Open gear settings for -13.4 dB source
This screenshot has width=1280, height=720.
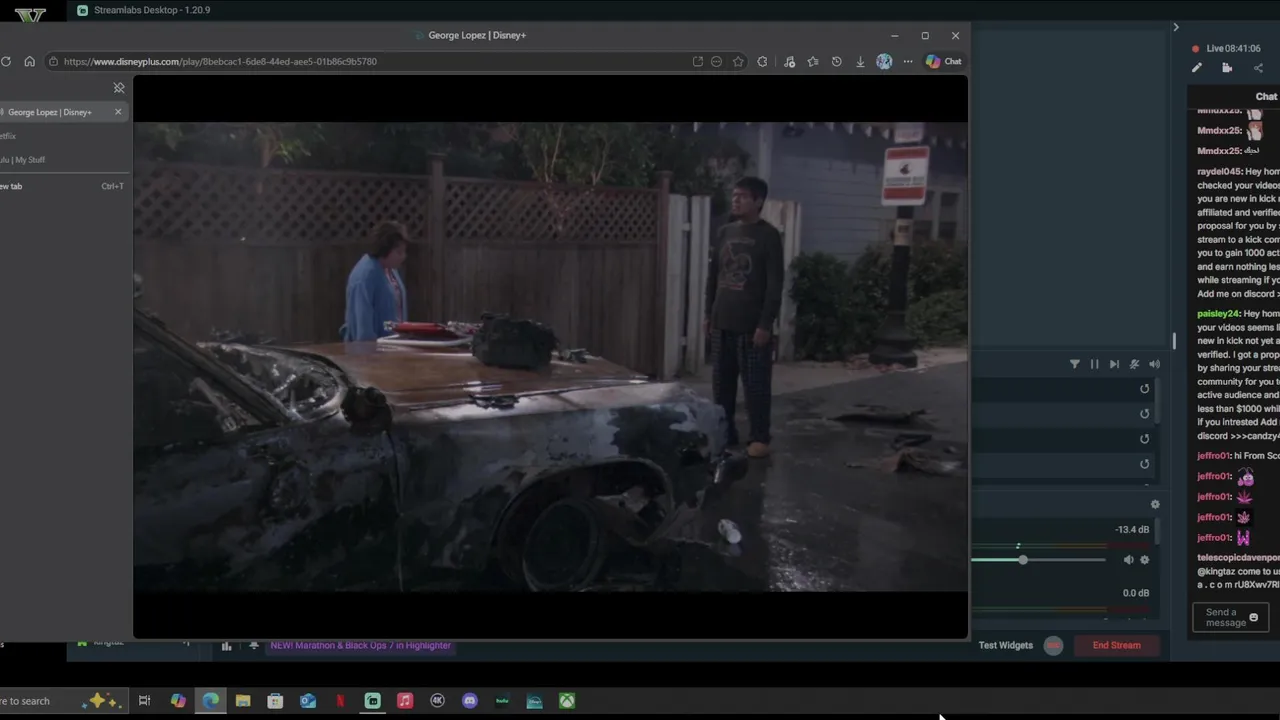point(1145,560)
